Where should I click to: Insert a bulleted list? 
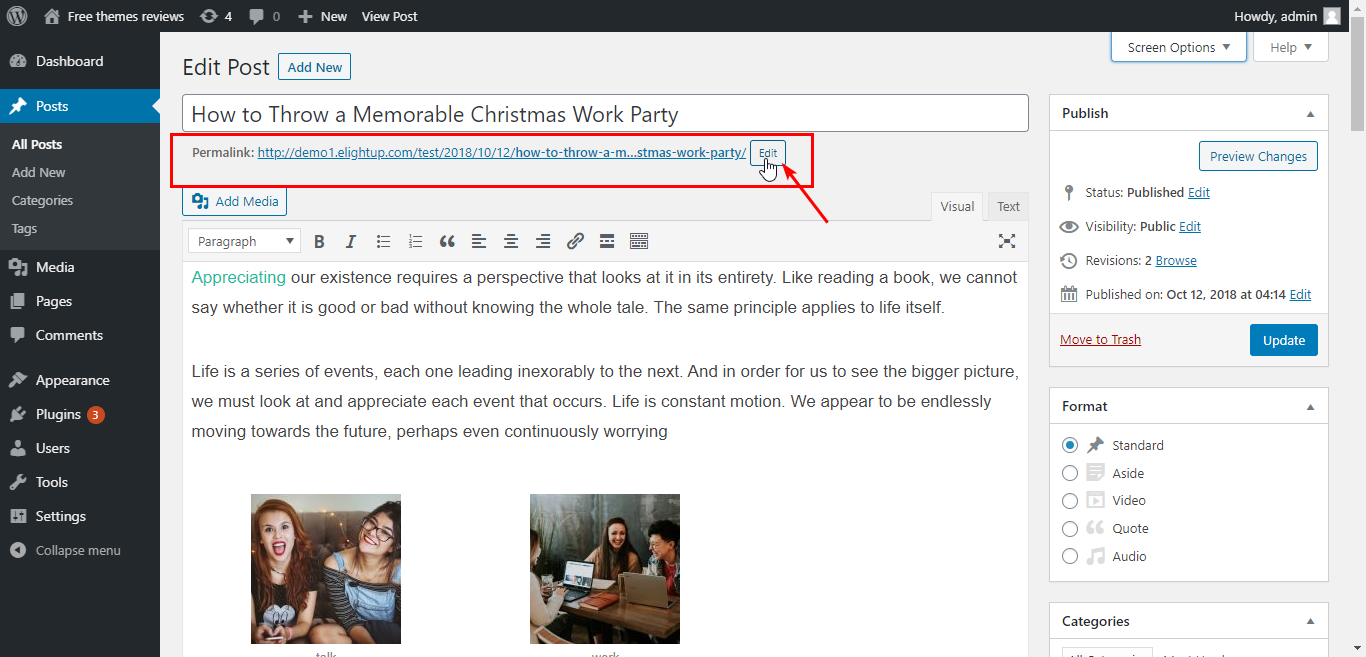tap(383, 241)
